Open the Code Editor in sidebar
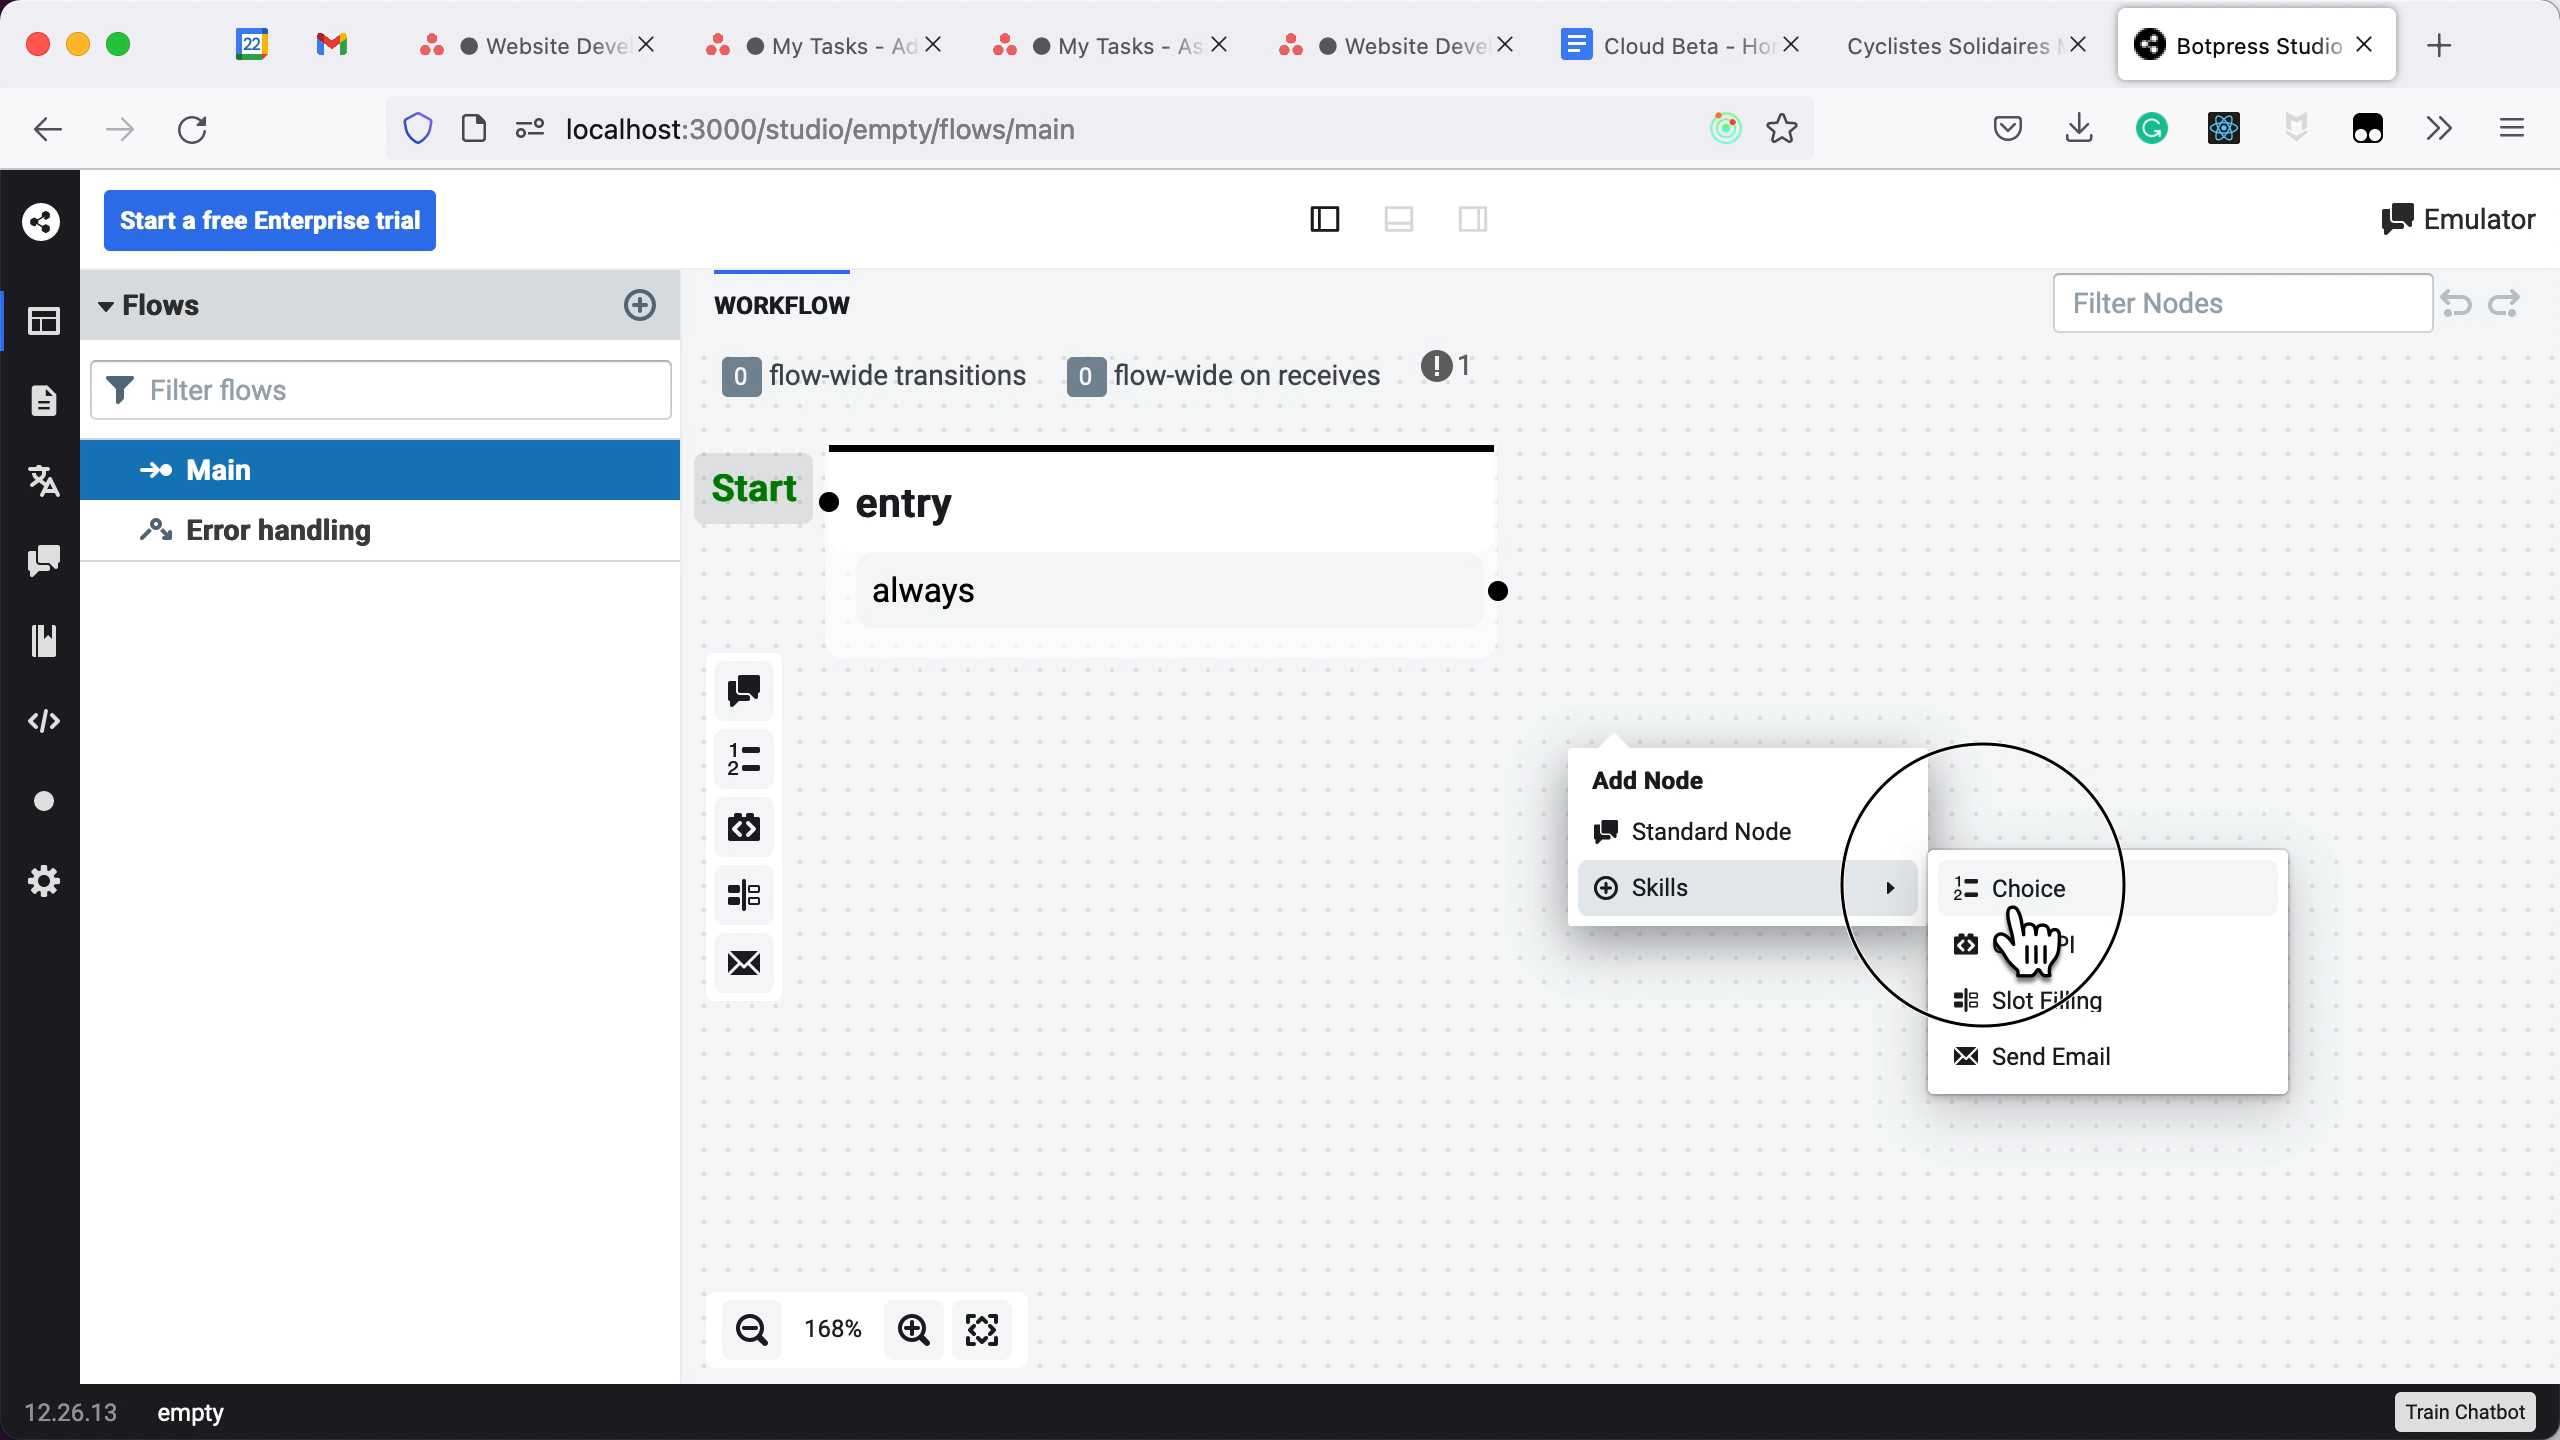The image size is (2560, 1440). [43, 721]
